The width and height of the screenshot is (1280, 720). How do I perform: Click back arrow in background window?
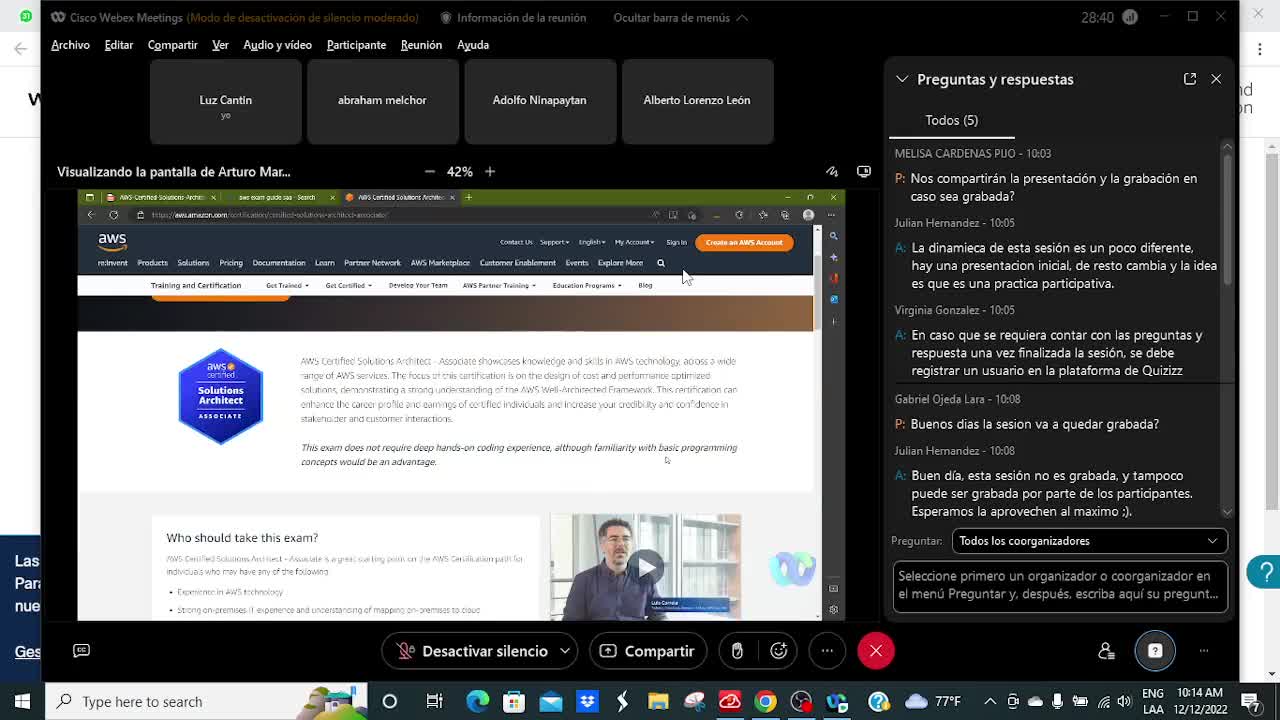point(20,48)
